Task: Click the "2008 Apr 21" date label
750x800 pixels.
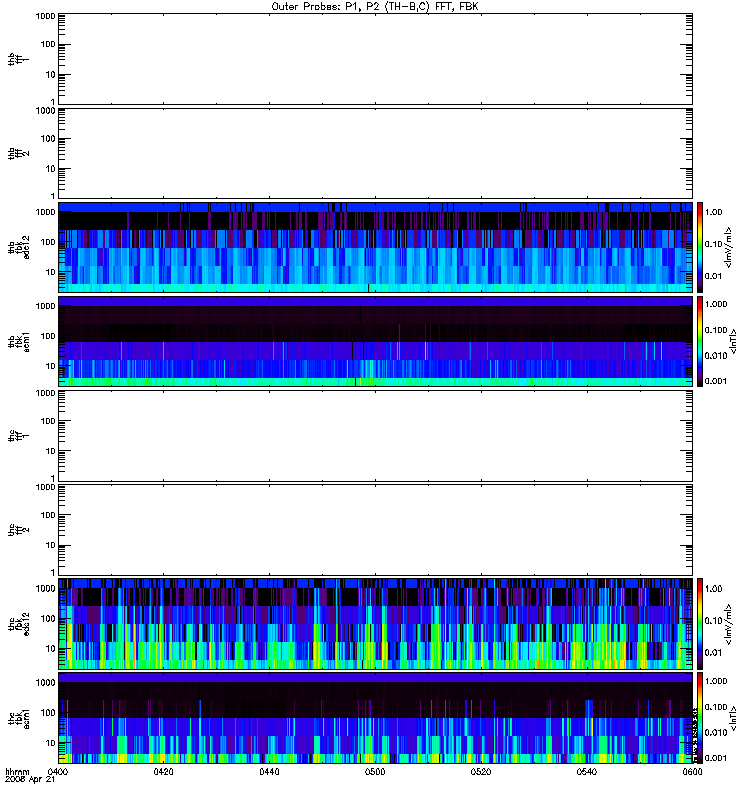Action: coord(30,780)
